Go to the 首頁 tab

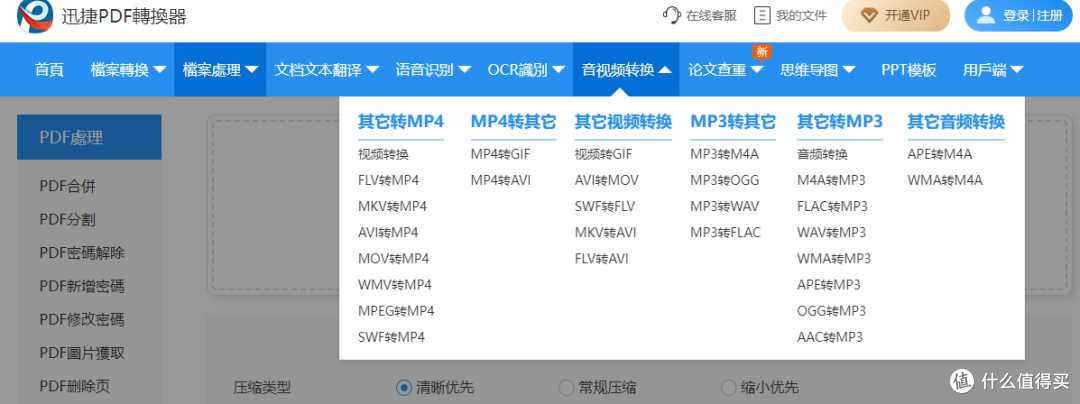coord(49,70)
